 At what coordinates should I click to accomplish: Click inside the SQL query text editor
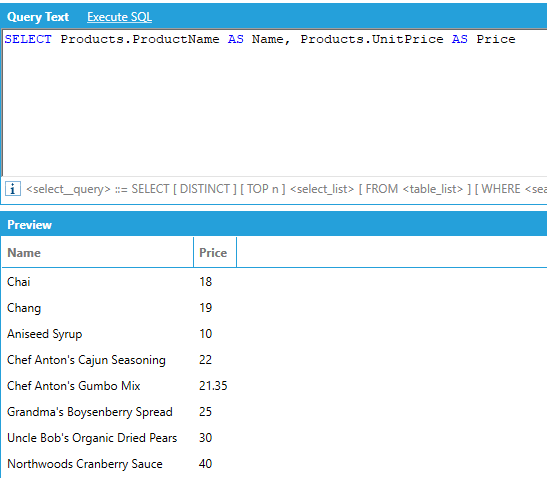click(275, 103)
